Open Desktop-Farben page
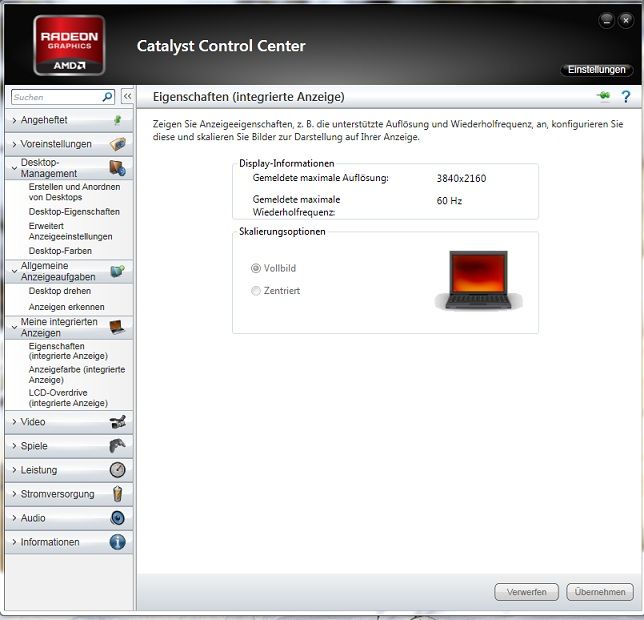The image size is (644, 620). (60, 250)
